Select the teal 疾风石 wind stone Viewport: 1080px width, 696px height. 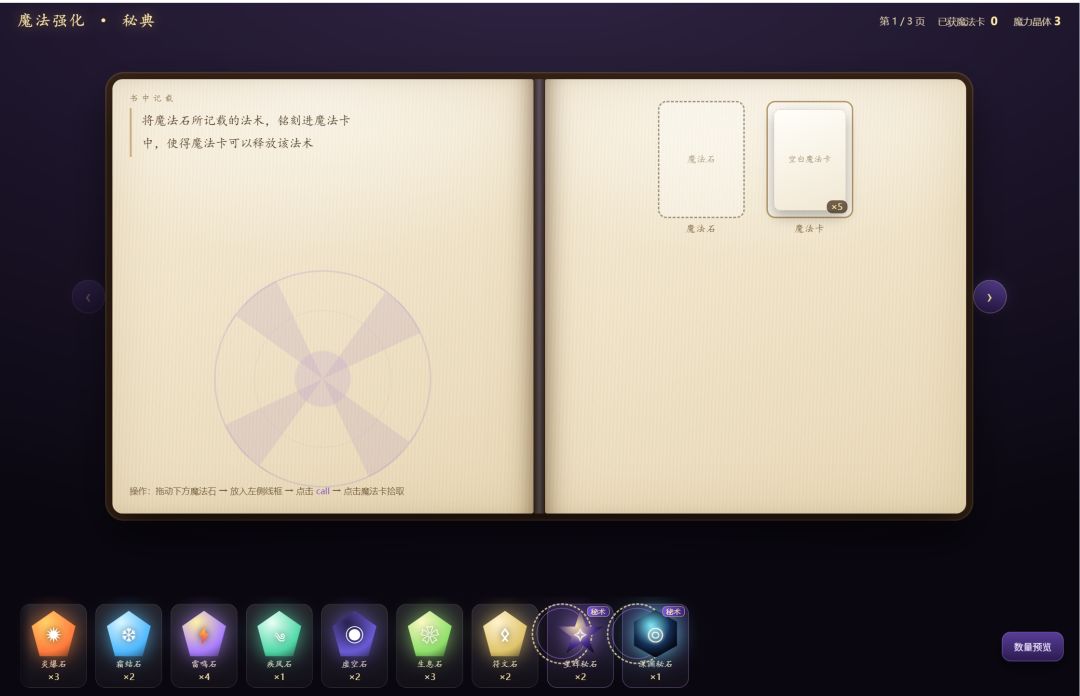point(279,645)
